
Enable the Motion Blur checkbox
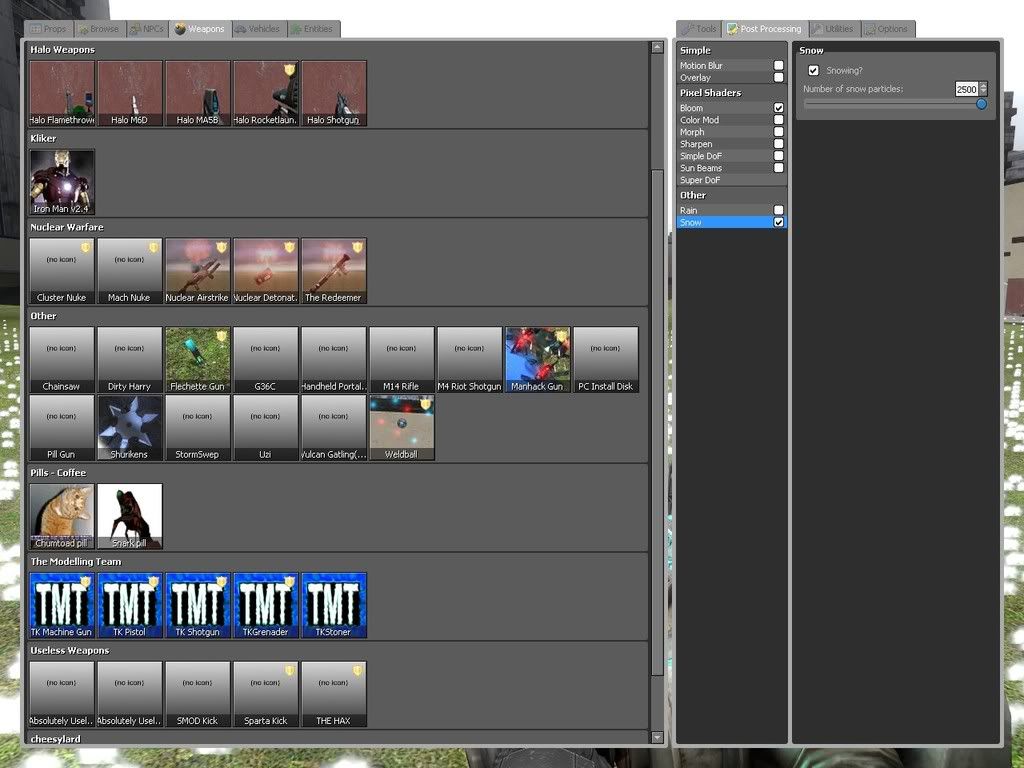[x=779, y=66]
